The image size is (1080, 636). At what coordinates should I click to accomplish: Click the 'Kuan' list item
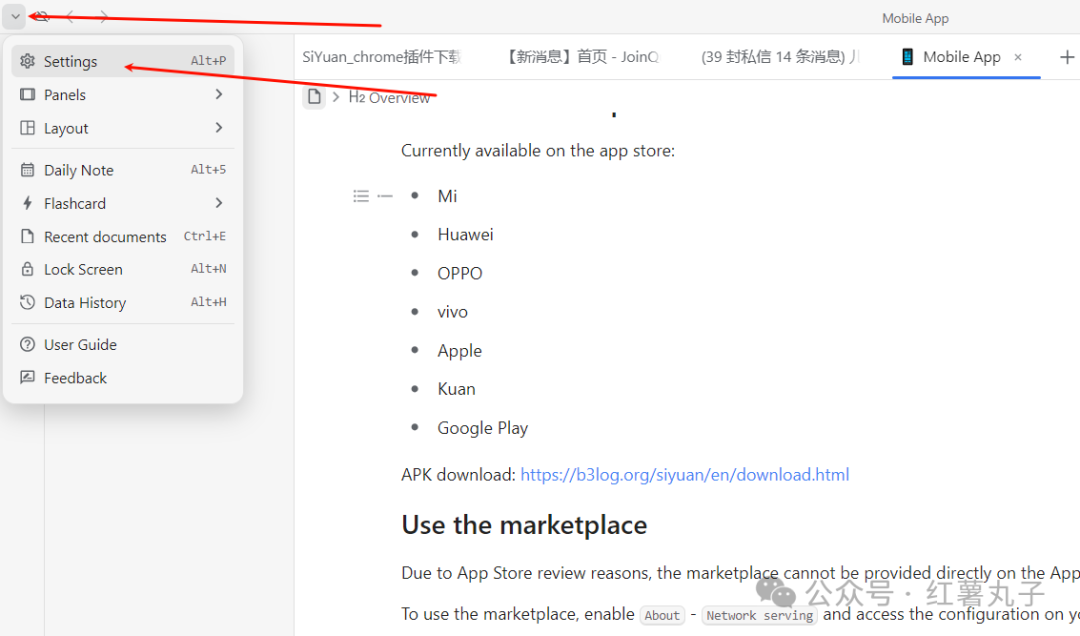[x=457, y=389]
